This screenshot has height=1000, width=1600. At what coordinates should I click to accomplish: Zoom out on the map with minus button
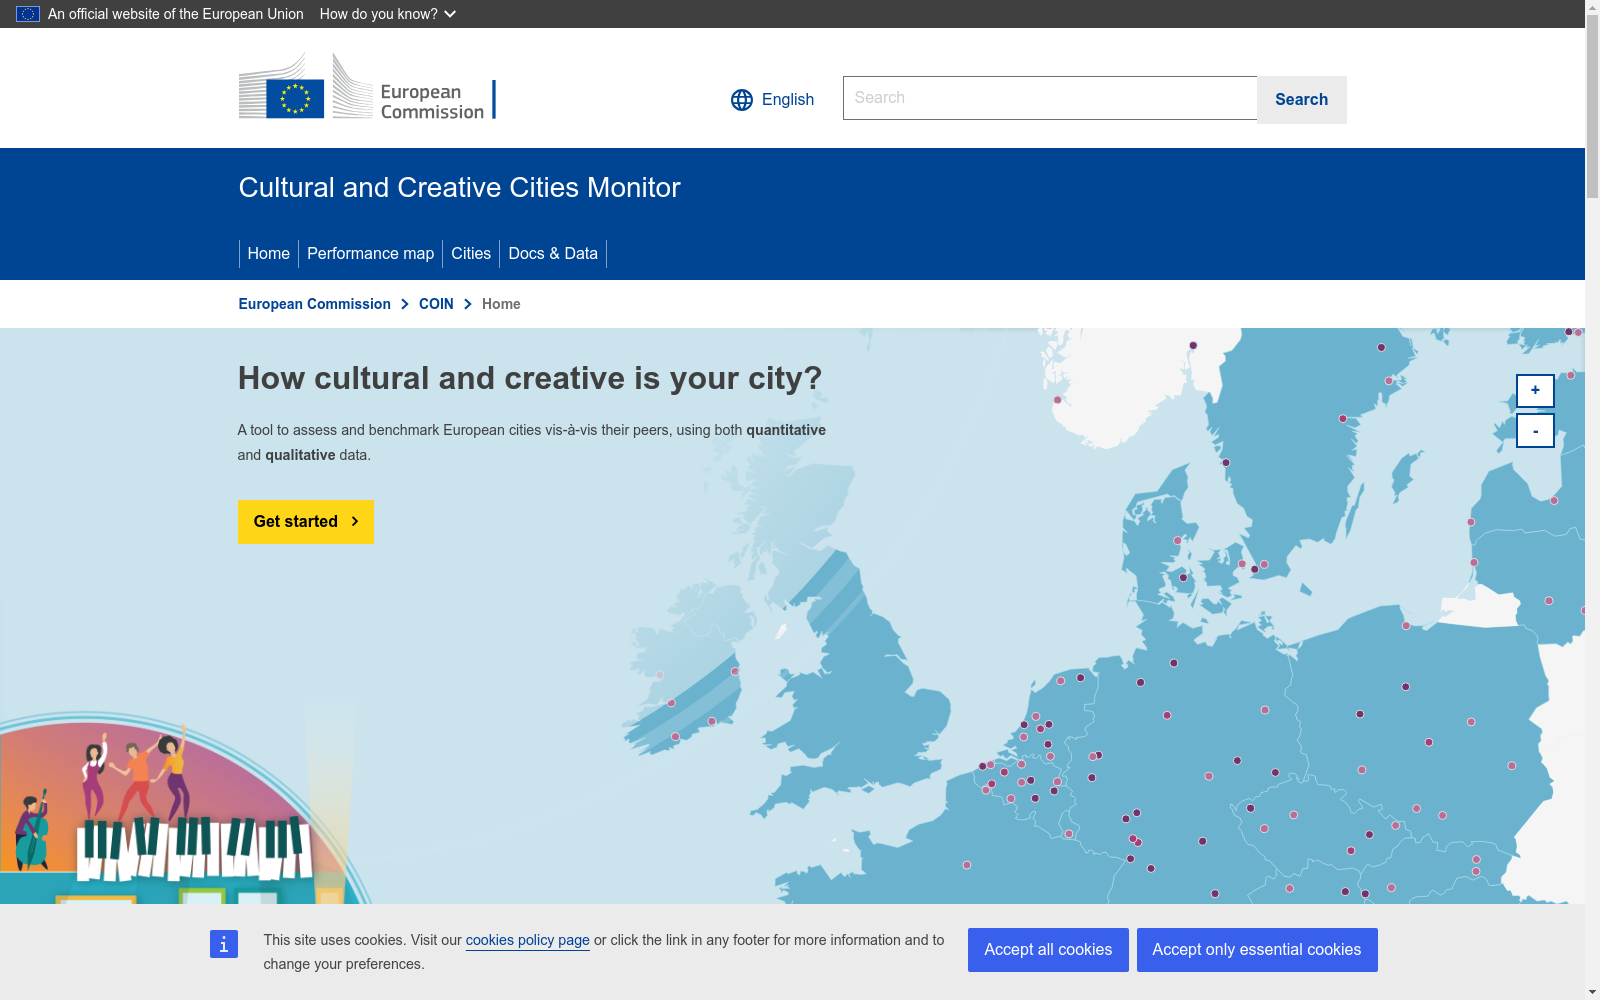pyautogui.click(x=1535, y=431)
